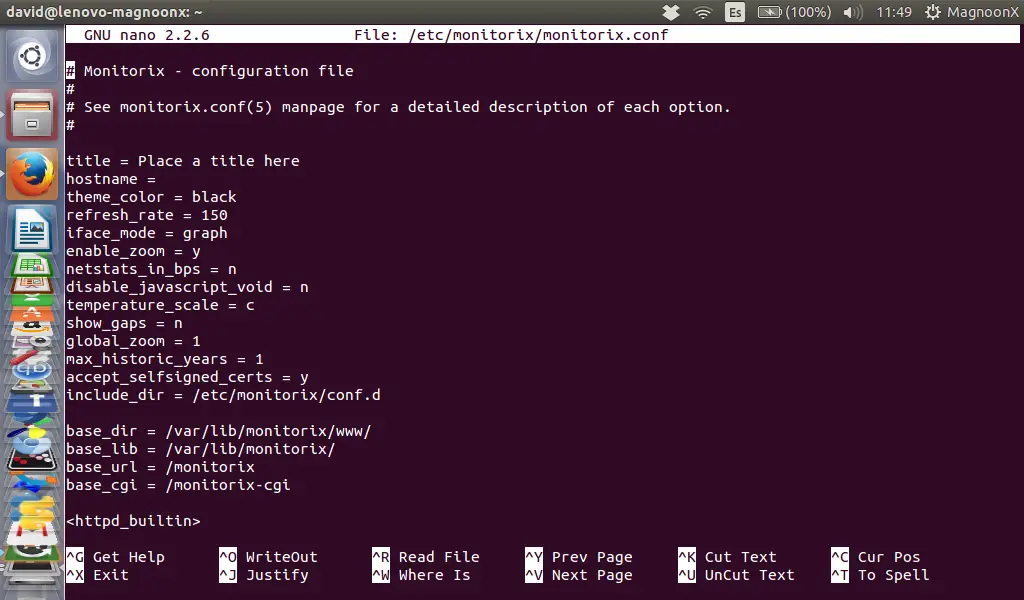The image size is (1024, 600).
Task: Place cursor on 'Monitorix - configuration file' comment
Action: tap(218, 71)
